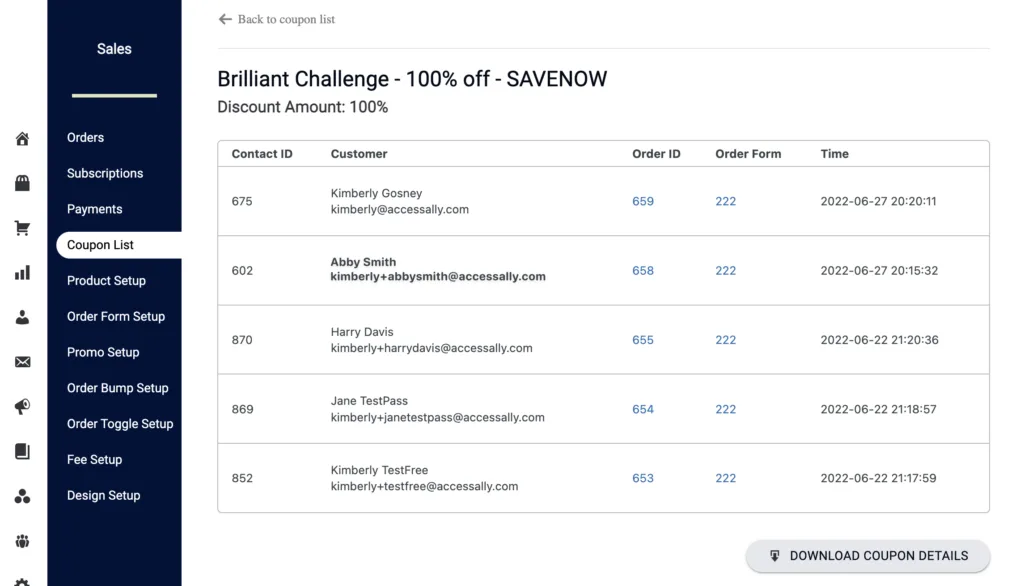Navigate to Promo Setup
The image size is (1024, 586).
tap(103, 352)
